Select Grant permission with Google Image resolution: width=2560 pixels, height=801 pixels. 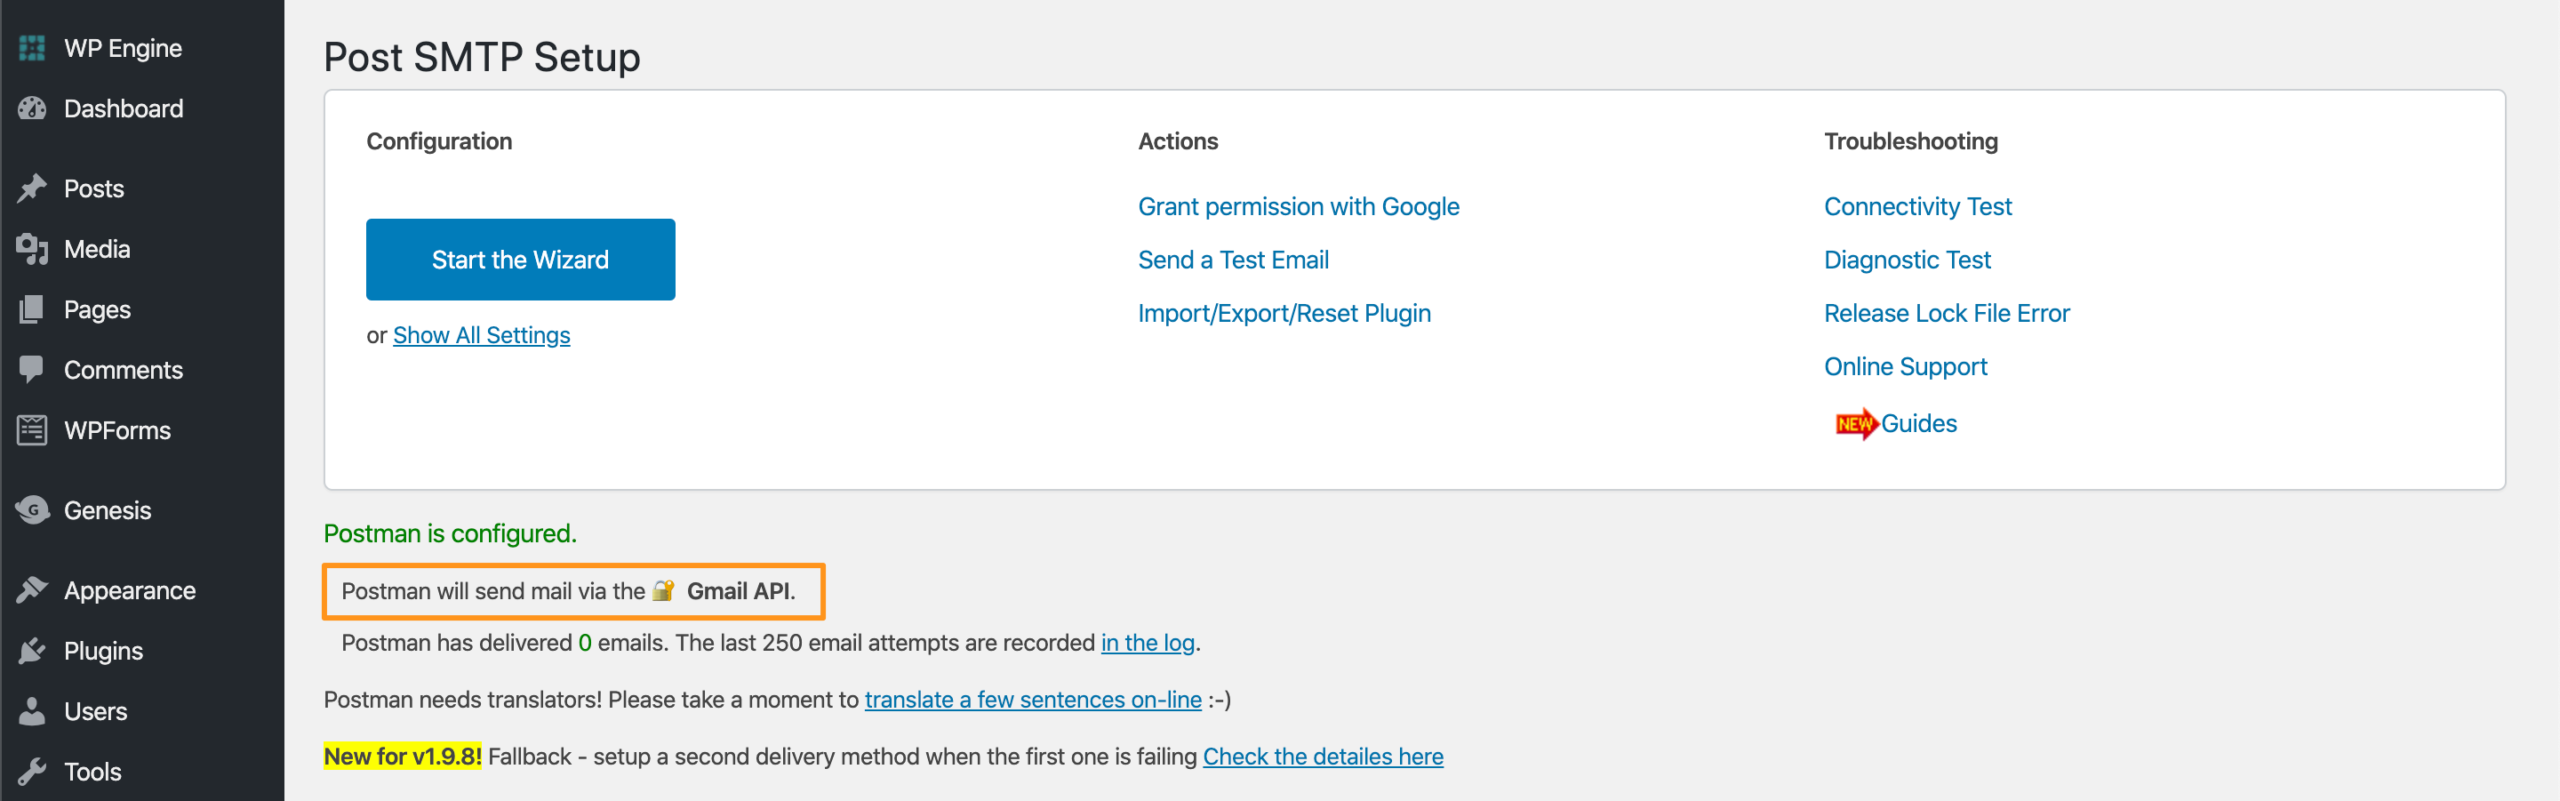point(1298,207)
